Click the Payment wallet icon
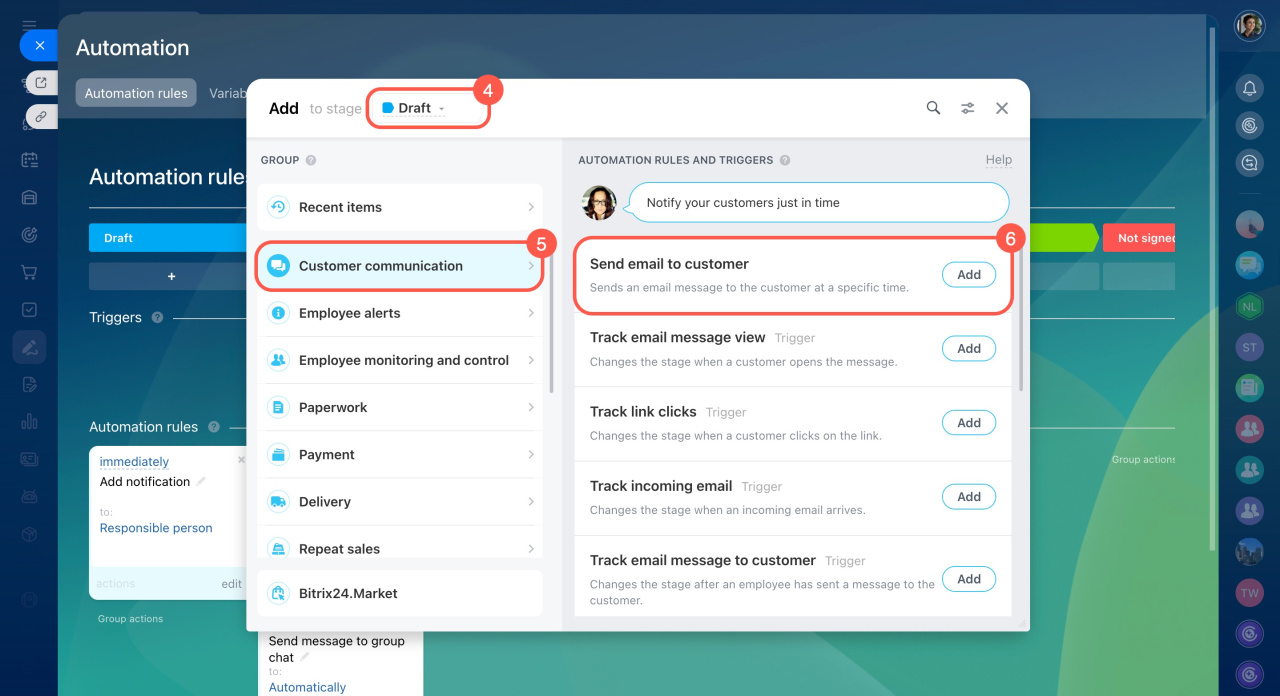Screen dimensions: 1280x696 tap(279, 455)
